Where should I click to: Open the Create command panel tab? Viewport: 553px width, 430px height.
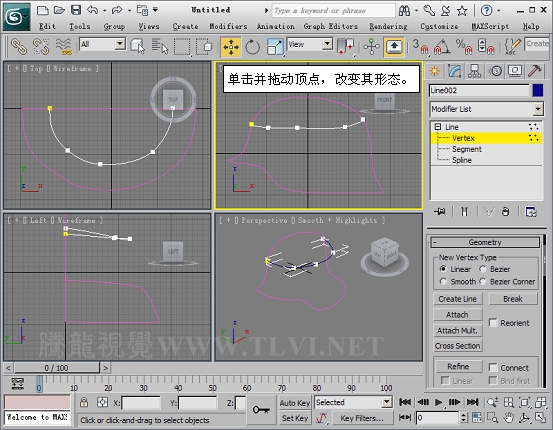[434, 71]
